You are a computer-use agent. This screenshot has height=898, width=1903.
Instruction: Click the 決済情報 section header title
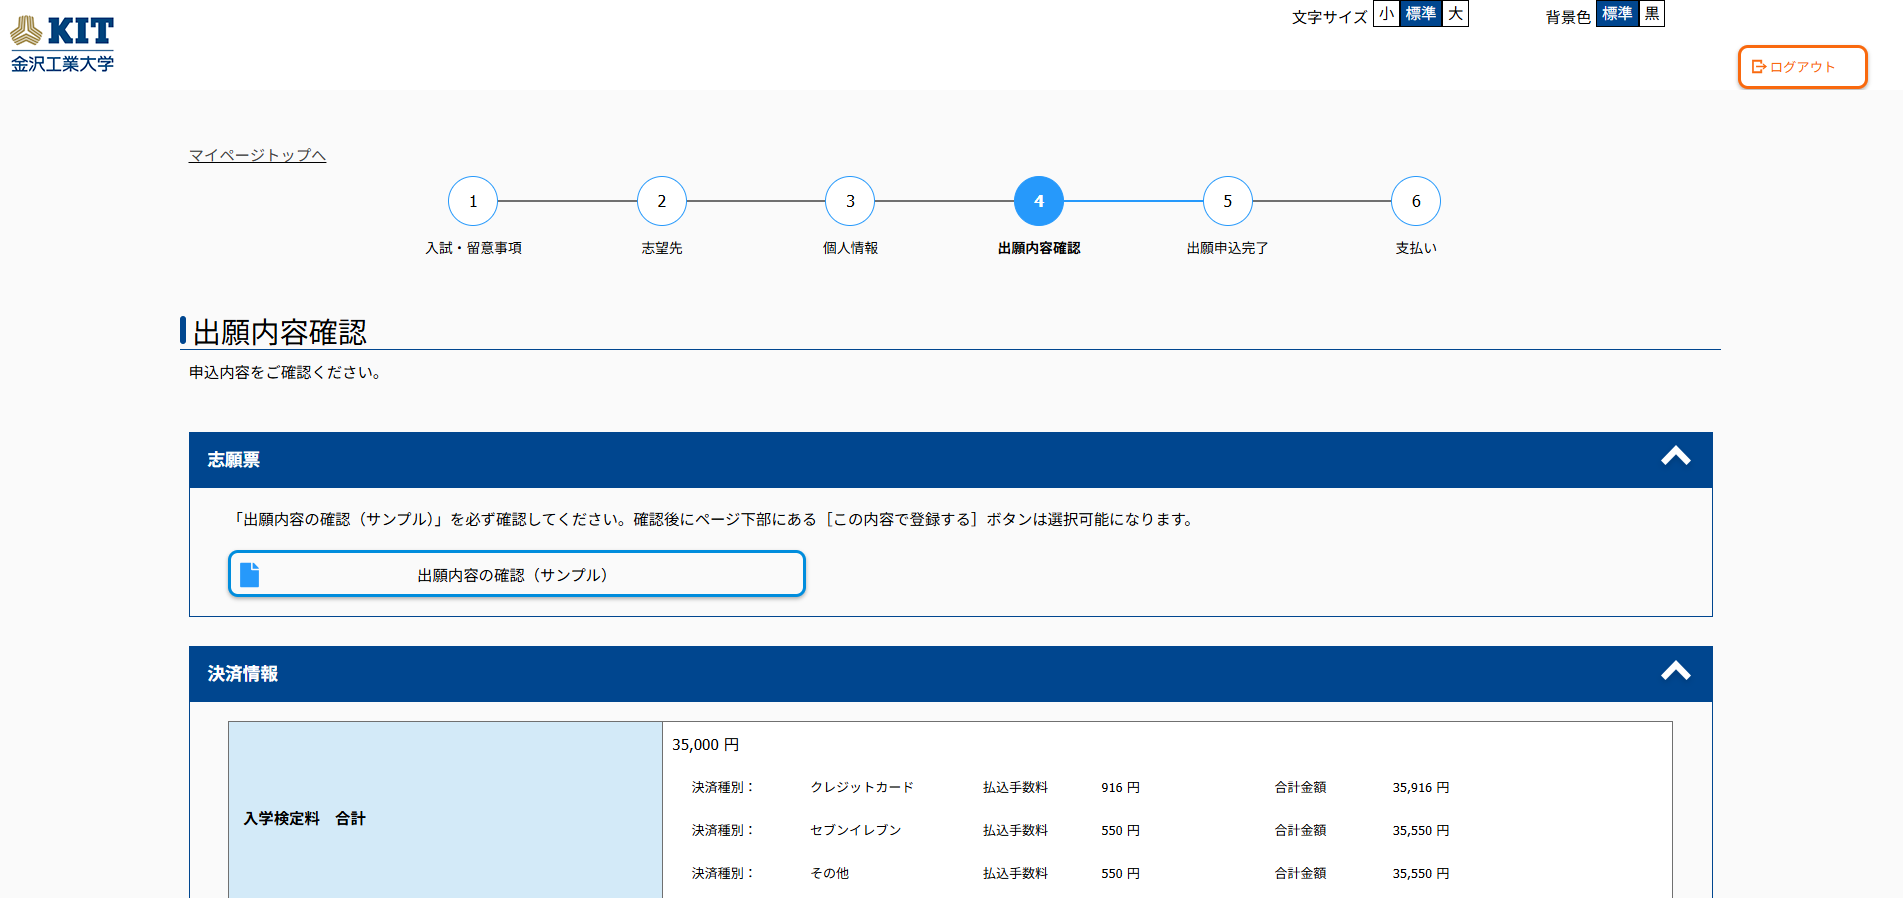243,674
